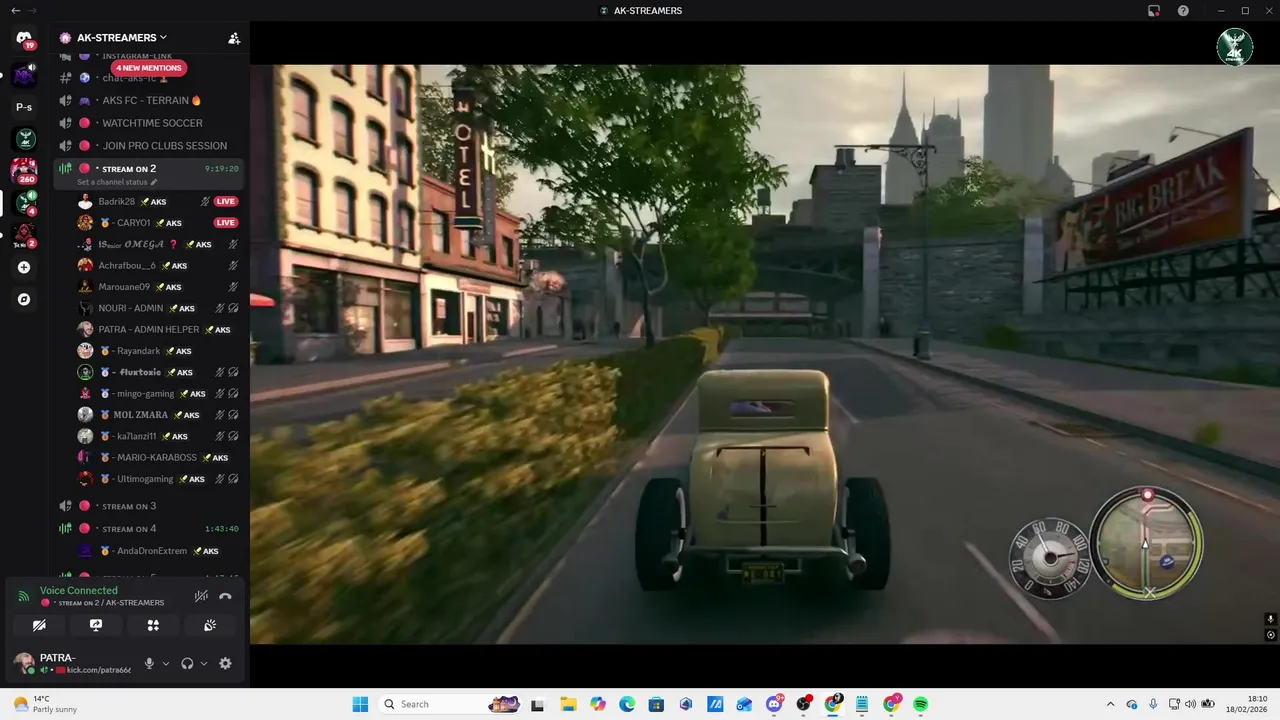
Task: Select the STREAM ON 2 channel
Action: click(x=148, y=169)
